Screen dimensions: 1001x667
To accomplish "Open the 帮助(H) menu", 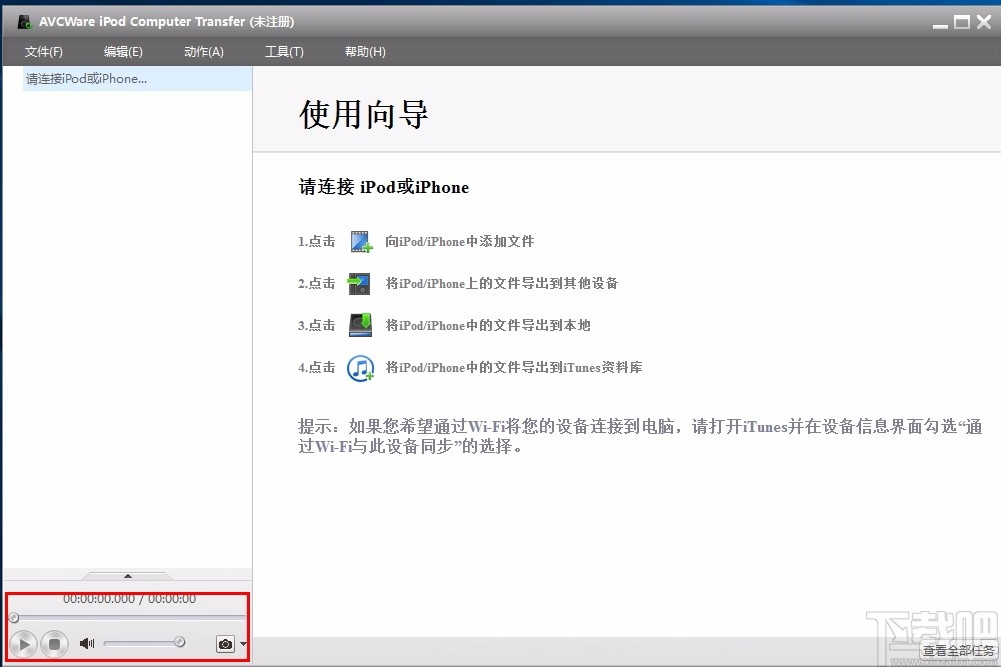I will tap(364, 51).
